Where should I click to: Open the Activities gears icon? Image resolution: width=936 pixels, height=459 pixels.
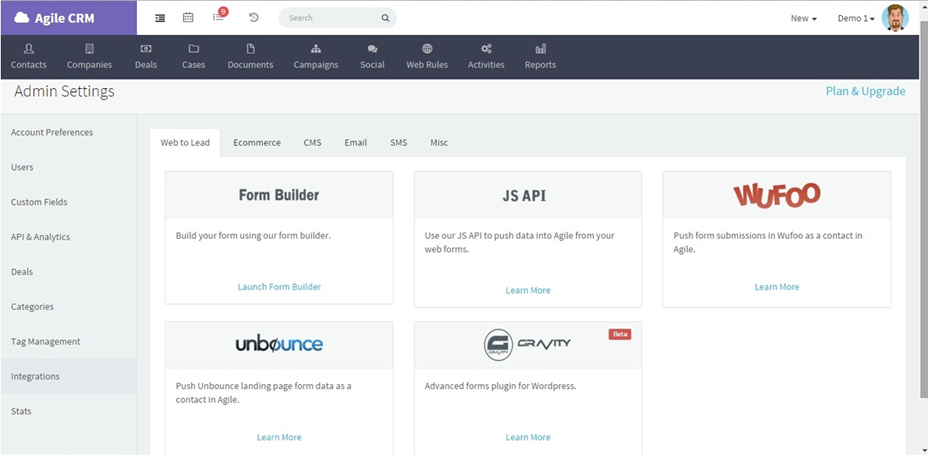point(486,49)
